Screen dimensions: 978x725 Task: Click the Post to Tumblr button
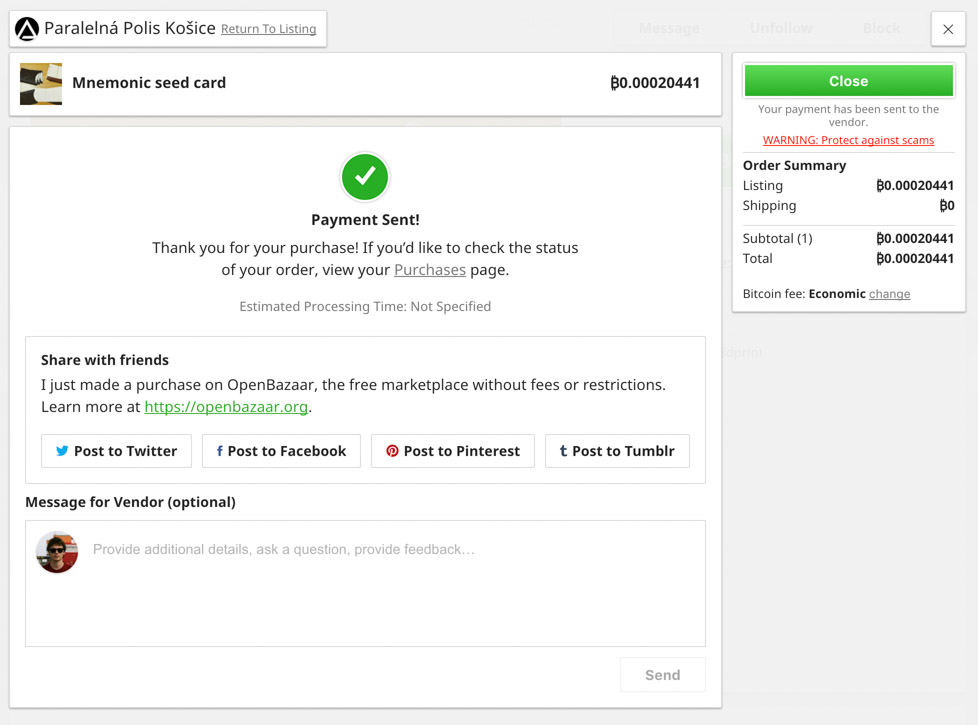tap(617, 451)
